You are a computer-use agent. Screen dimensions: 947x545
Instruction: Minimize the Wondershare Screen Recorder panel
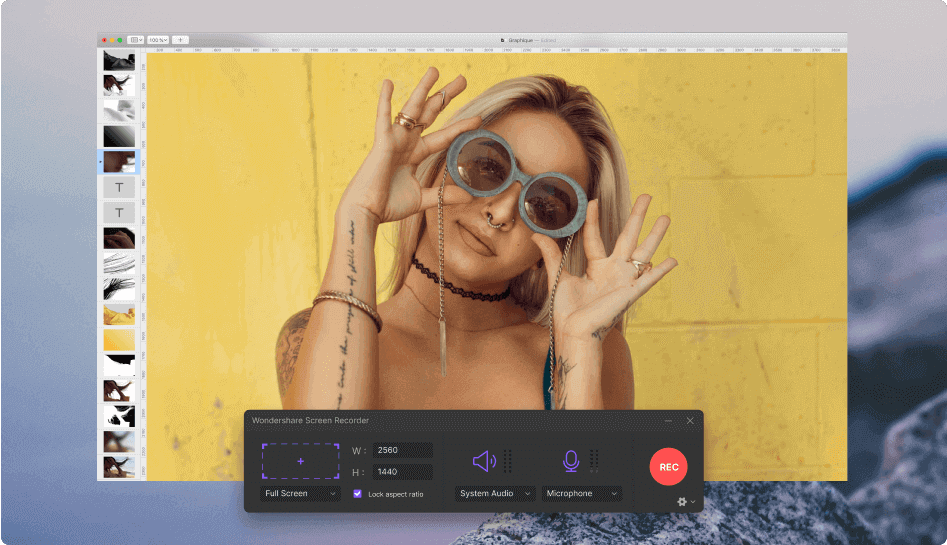pyautogui.click(x=668, y=421)
